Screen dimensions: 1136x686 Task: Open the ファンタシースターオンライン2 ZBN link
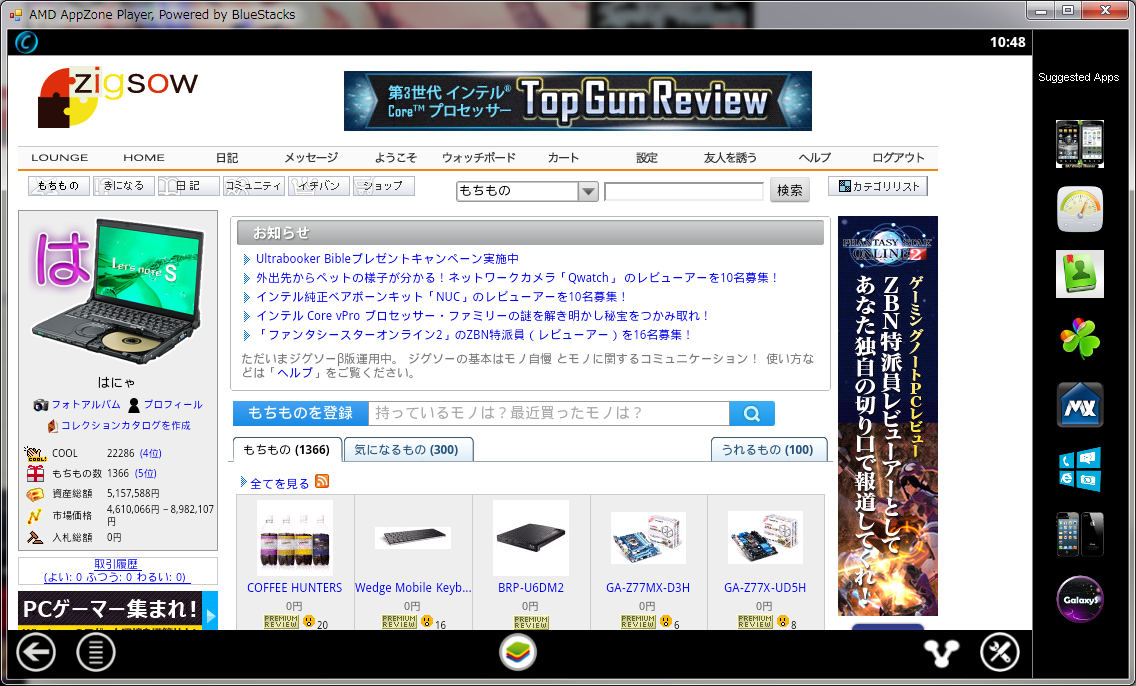pos(475,335)
